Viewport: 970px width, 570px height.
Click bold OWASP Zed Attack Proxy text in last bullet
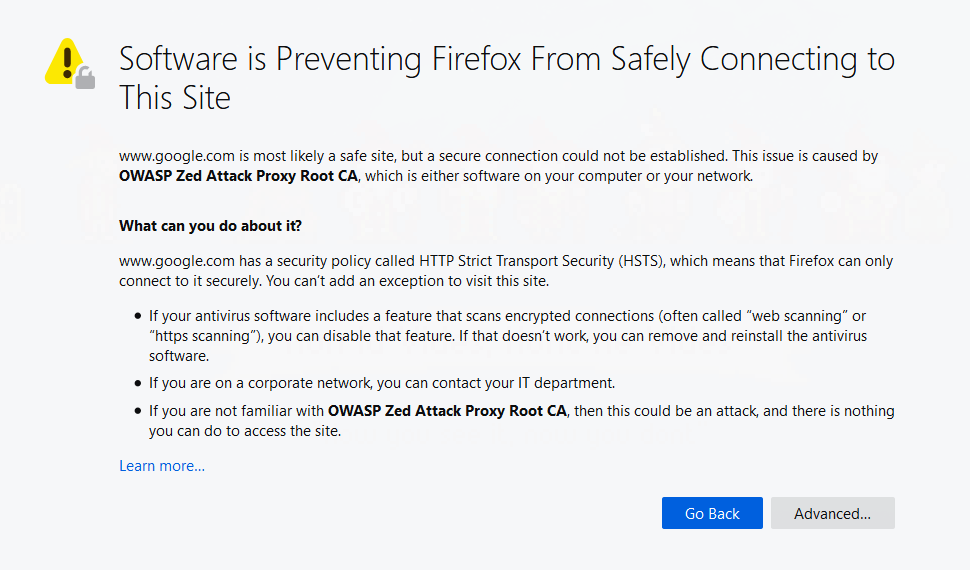click(447, 411)
